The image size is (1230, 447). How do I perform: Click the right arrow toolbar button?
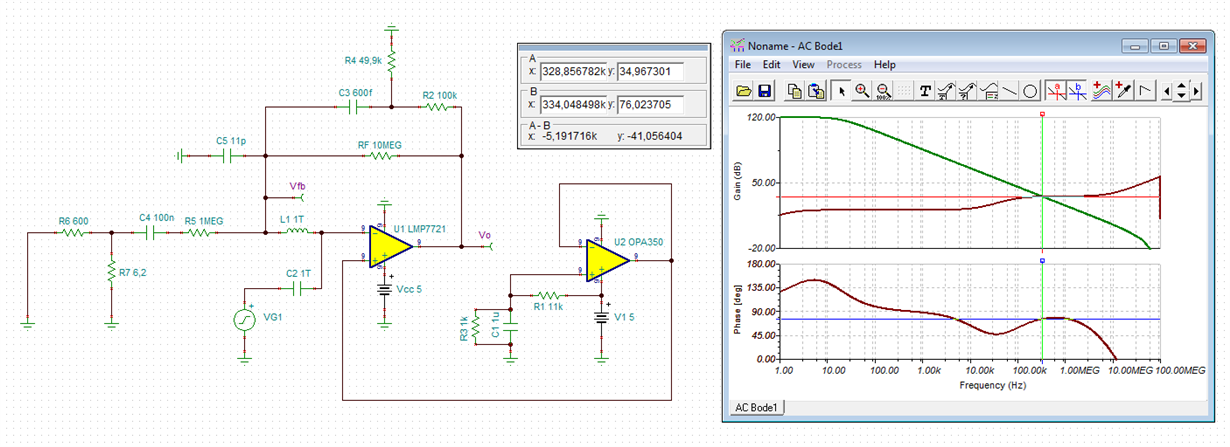(1196, 91)
